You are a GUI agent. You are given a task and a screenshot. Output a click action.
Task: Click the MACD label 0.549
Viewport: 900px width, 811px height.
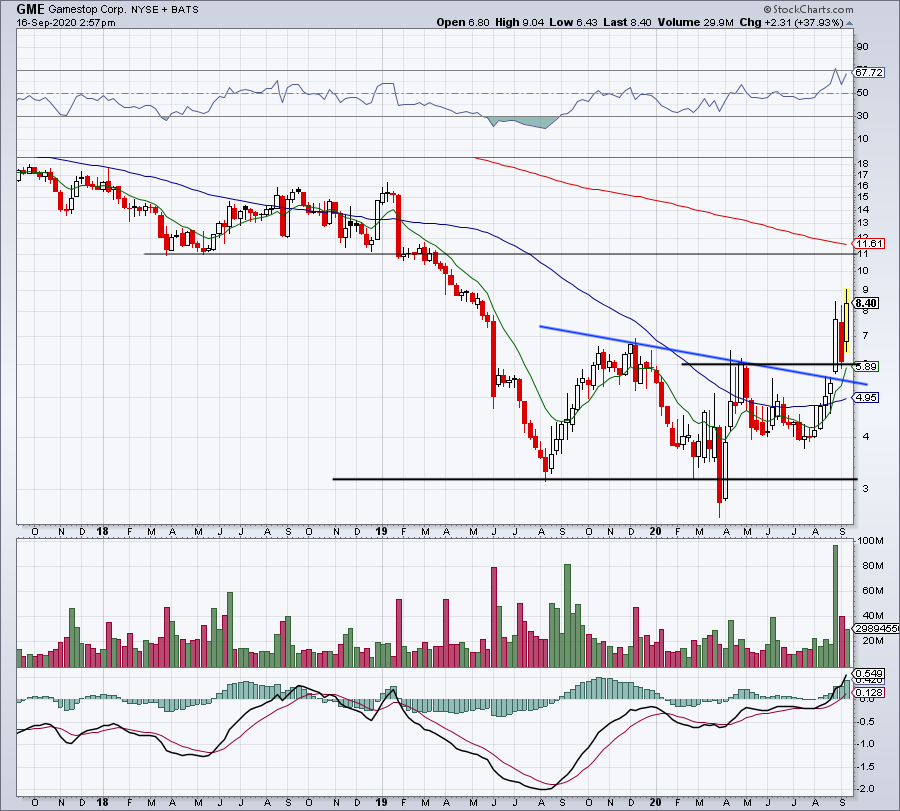click(x=869, y=673)
